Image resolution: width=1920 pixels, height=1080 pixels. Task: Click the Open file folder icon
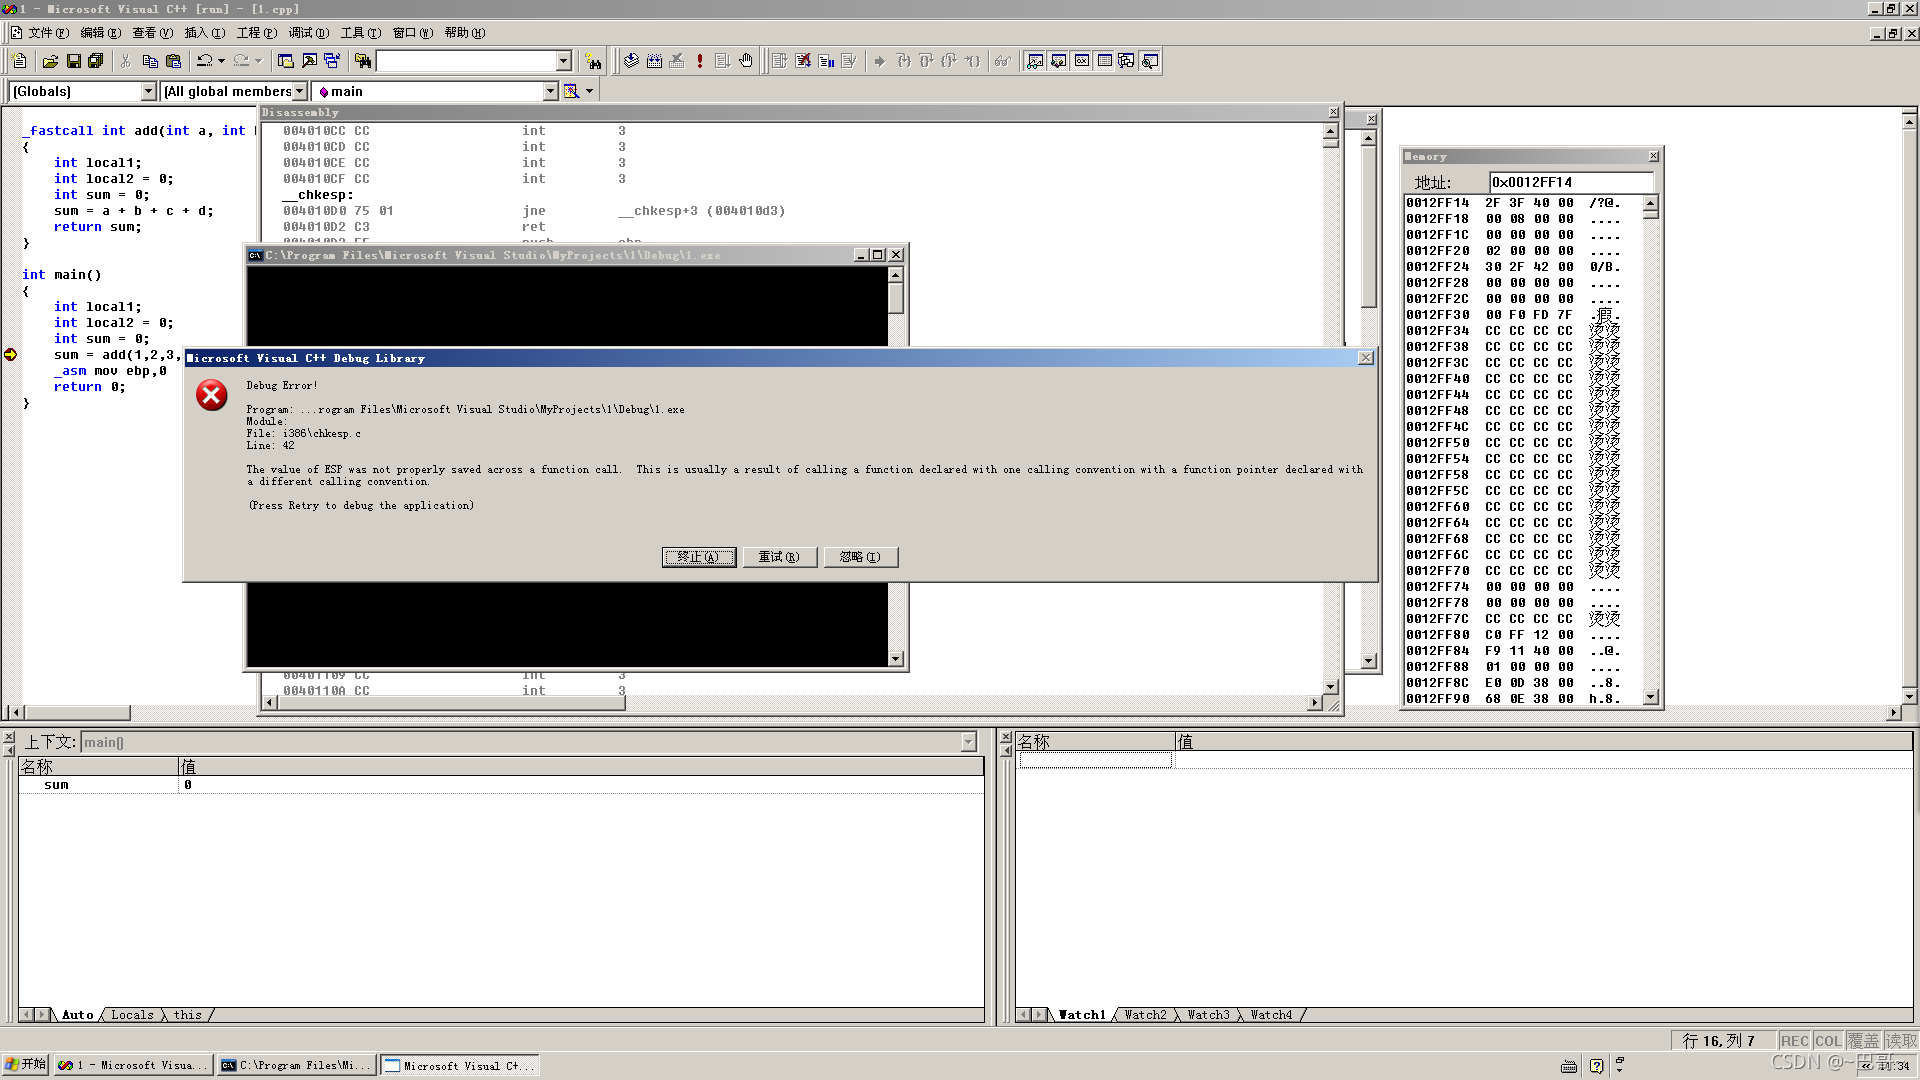click(50, 62)
